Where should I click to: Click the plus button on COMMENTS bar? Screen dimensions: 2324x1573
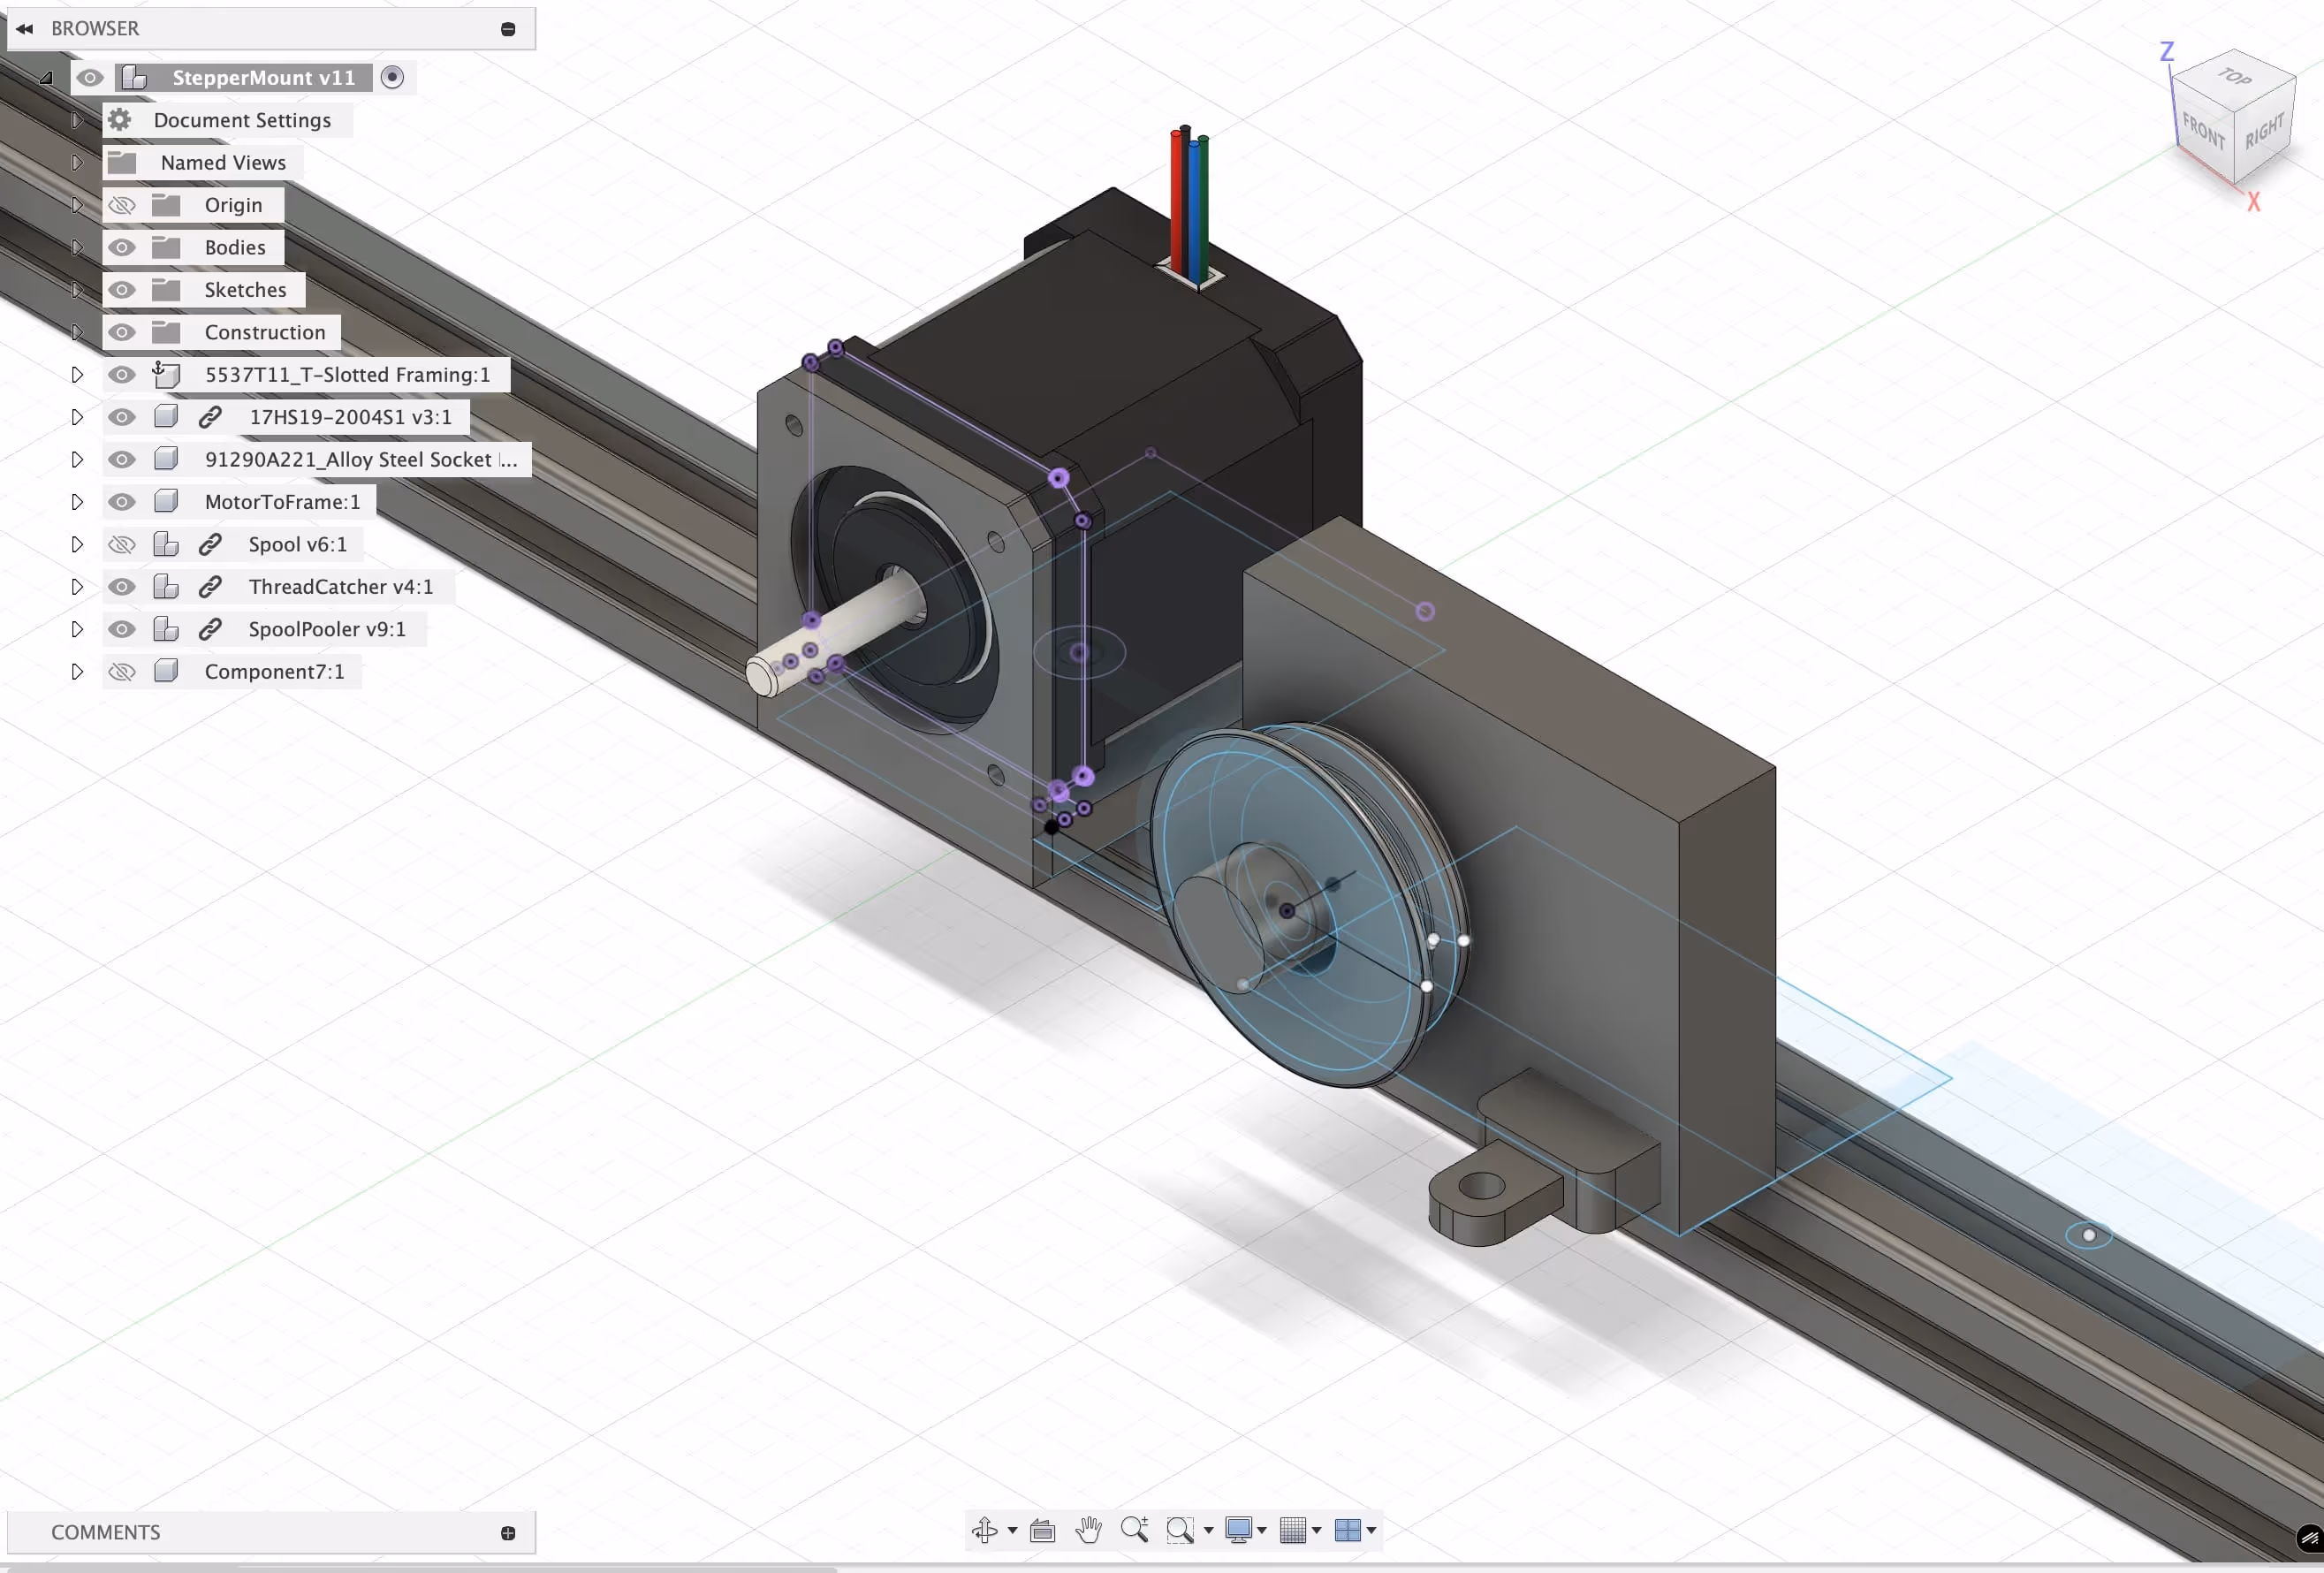tap(509, 1532)
